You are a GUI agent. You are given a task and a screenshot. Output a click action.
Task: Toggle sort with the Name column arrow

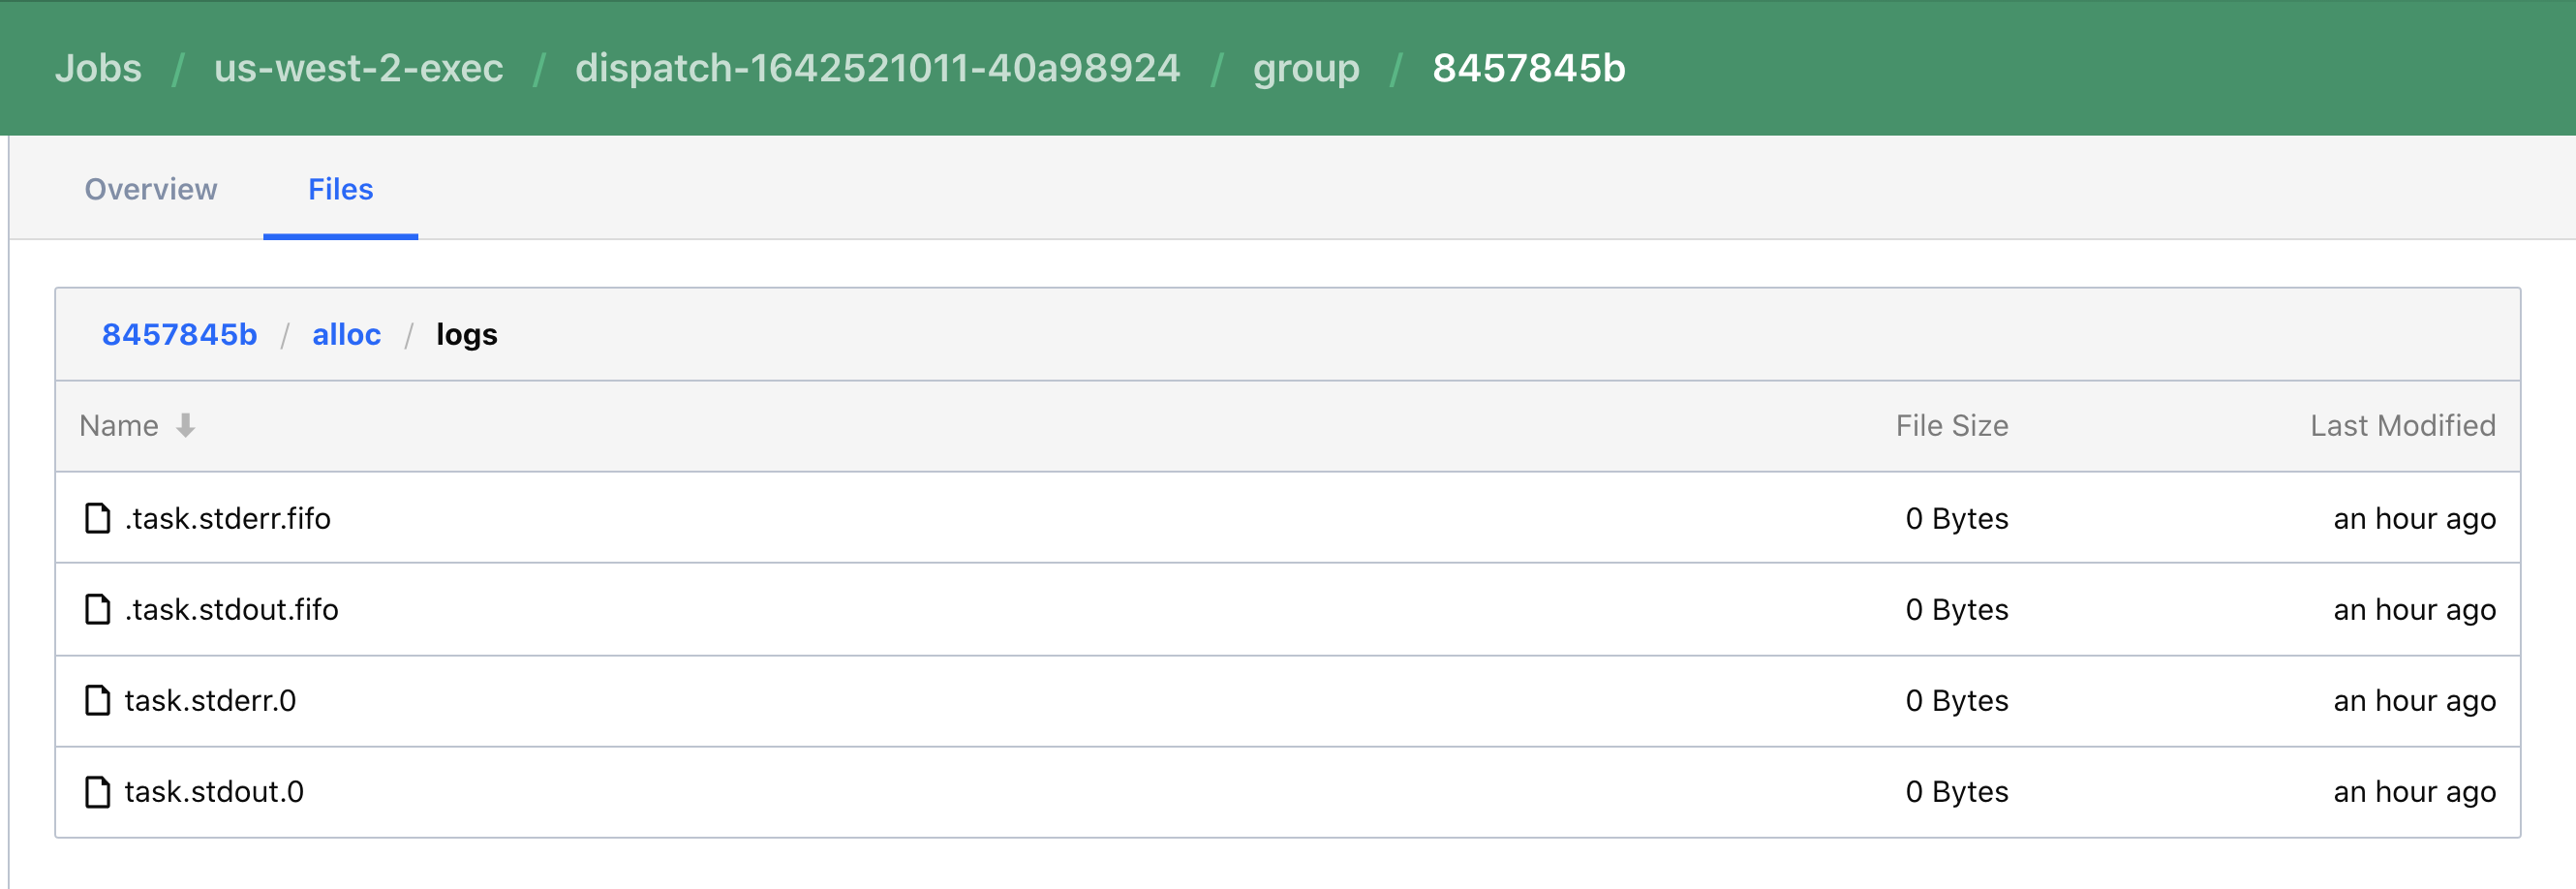tap(185, 426)
